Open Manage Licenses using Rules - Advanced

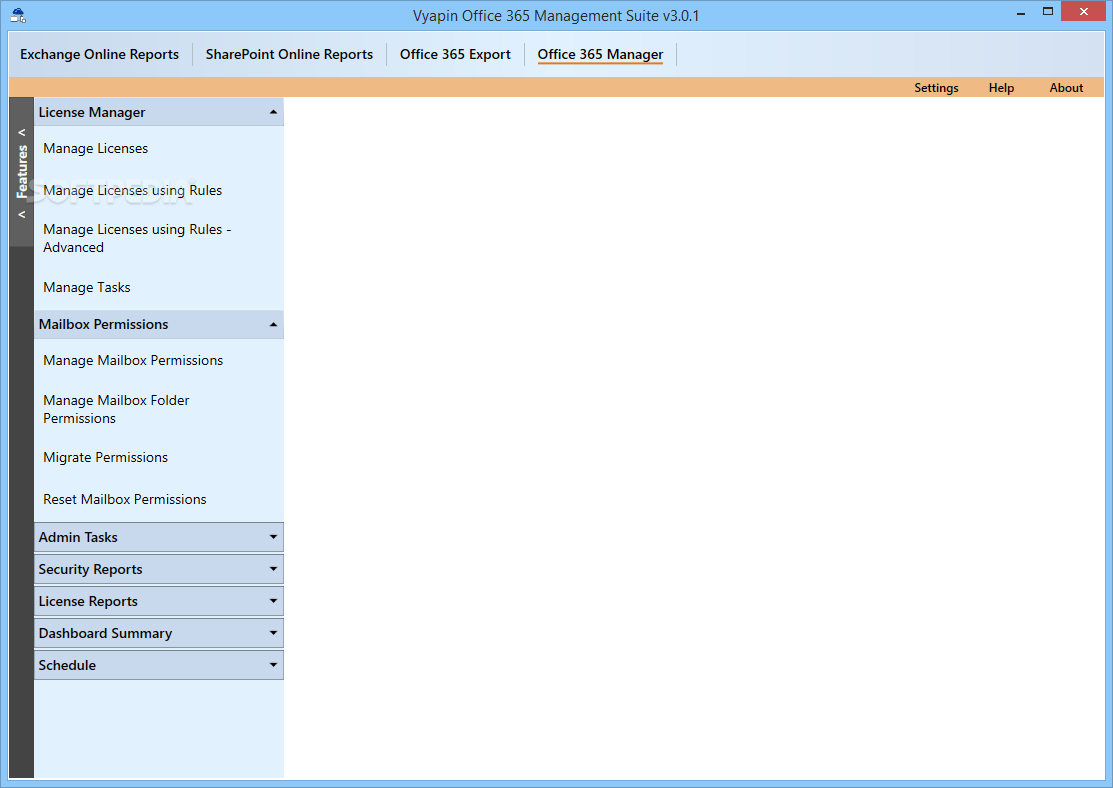click(x=137, y=239)
